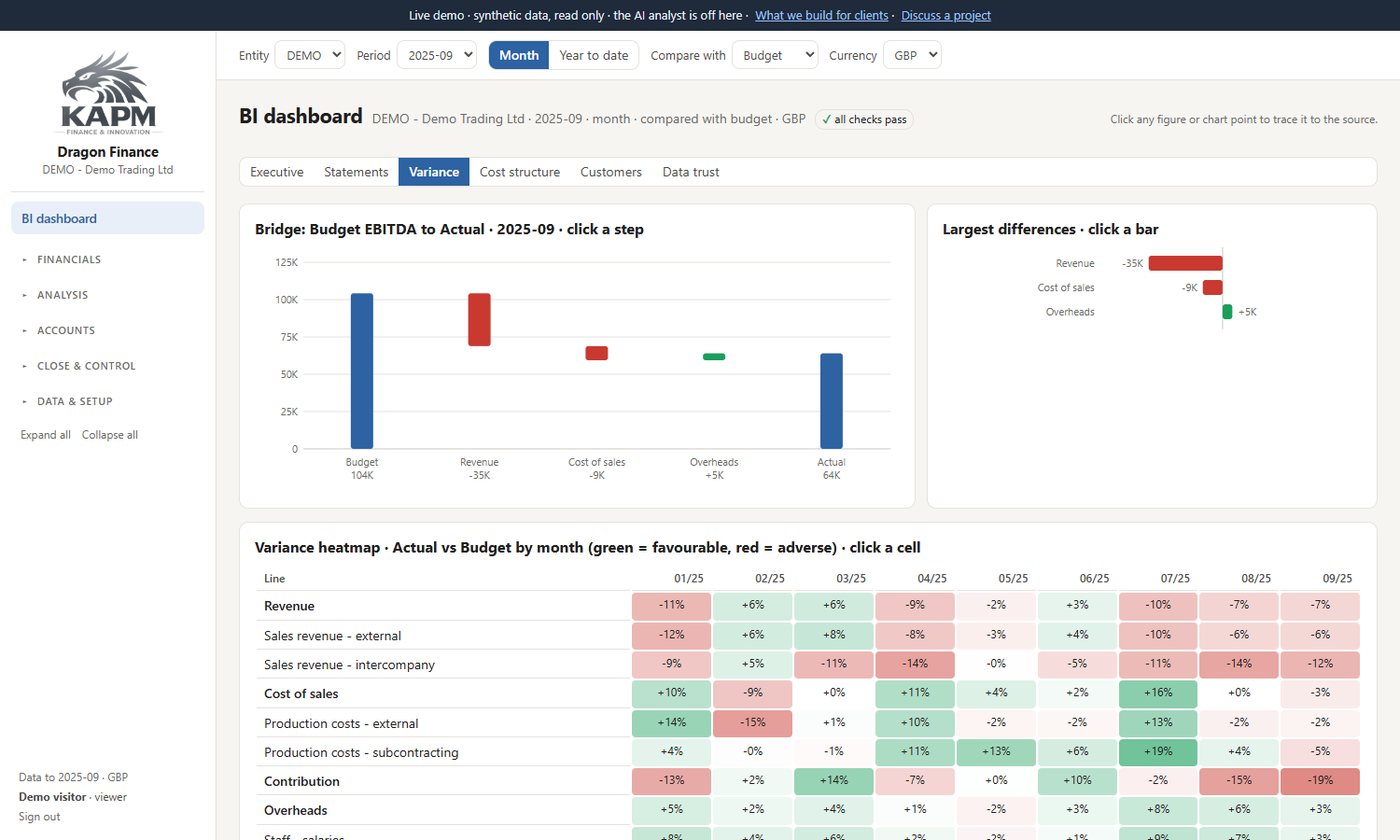Click the KAPM dragon logo

pos(108,93)
